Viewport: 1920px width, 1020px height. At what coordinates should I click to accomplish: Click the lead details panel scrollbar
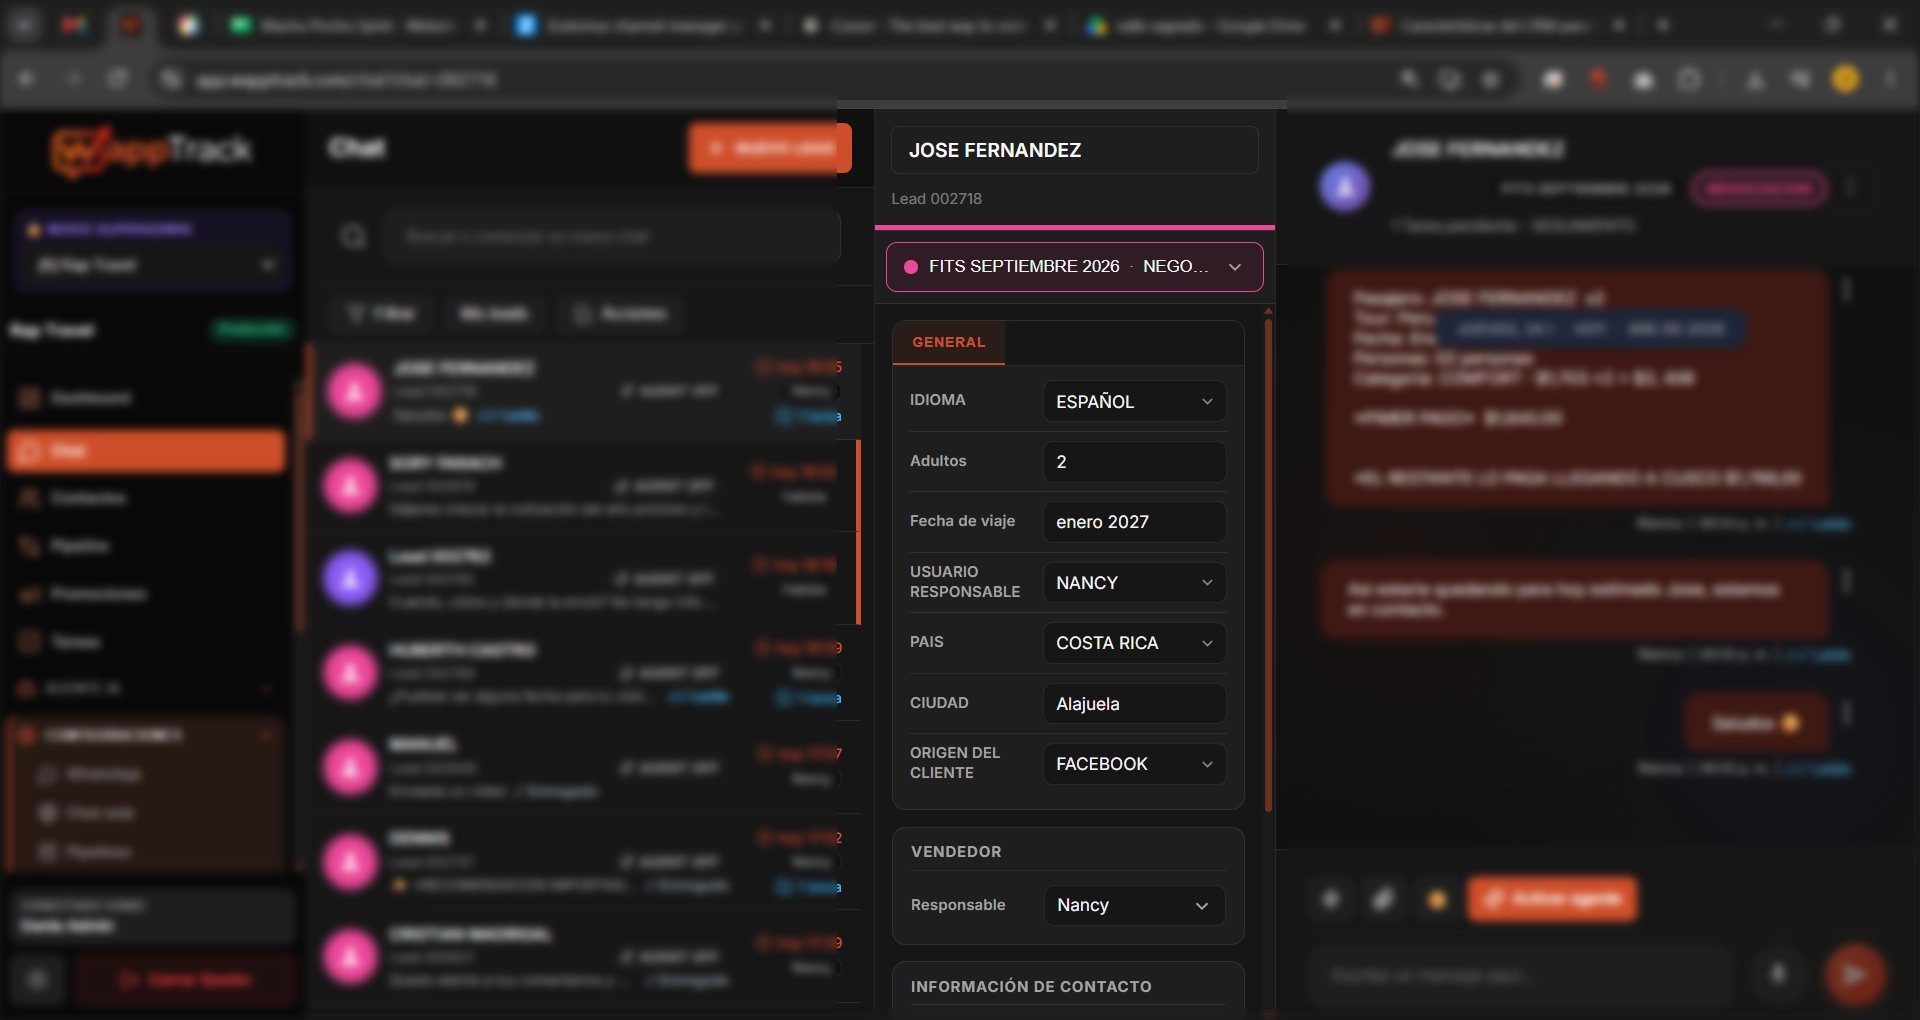coord(1268,565)
